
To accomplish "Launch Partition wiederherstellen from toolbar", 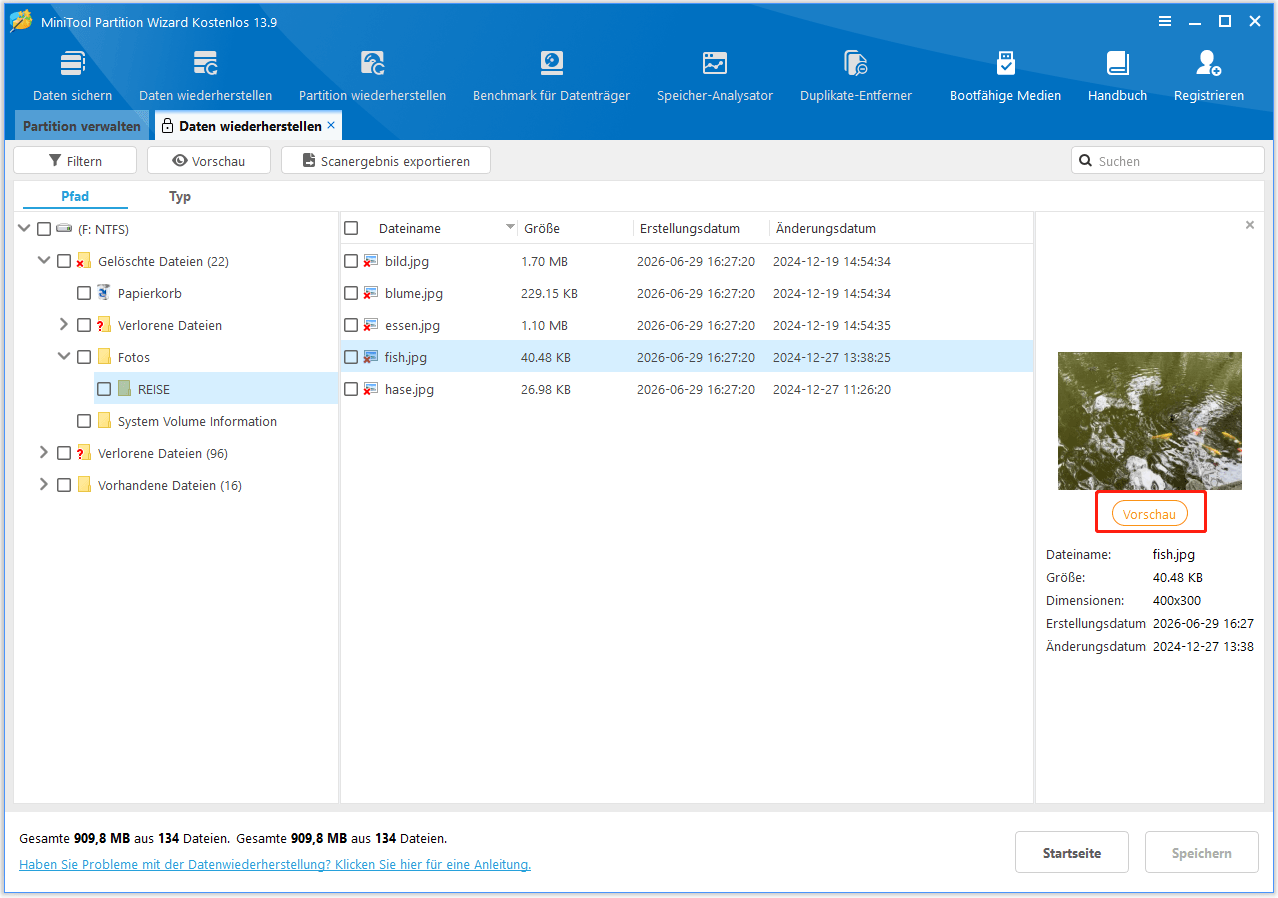I will coord(372,76).
